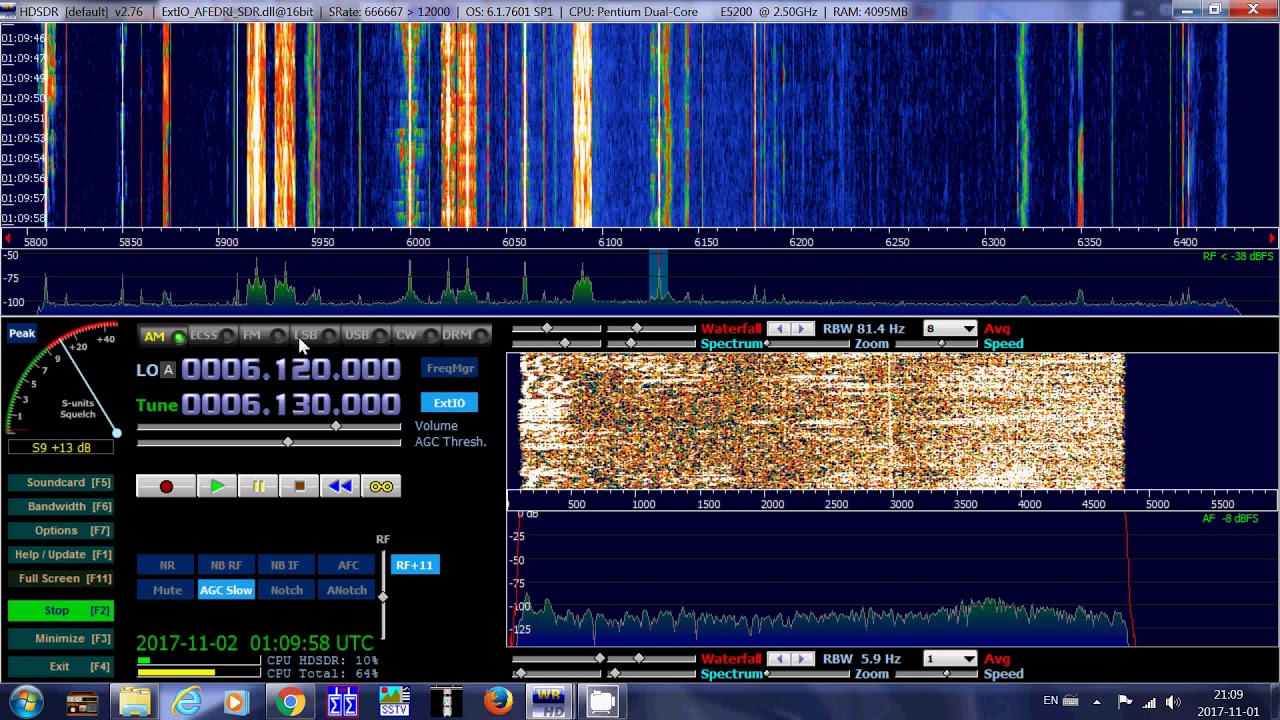
Task: Adjust the vertical RF gain slider
Action: (383, 595)
